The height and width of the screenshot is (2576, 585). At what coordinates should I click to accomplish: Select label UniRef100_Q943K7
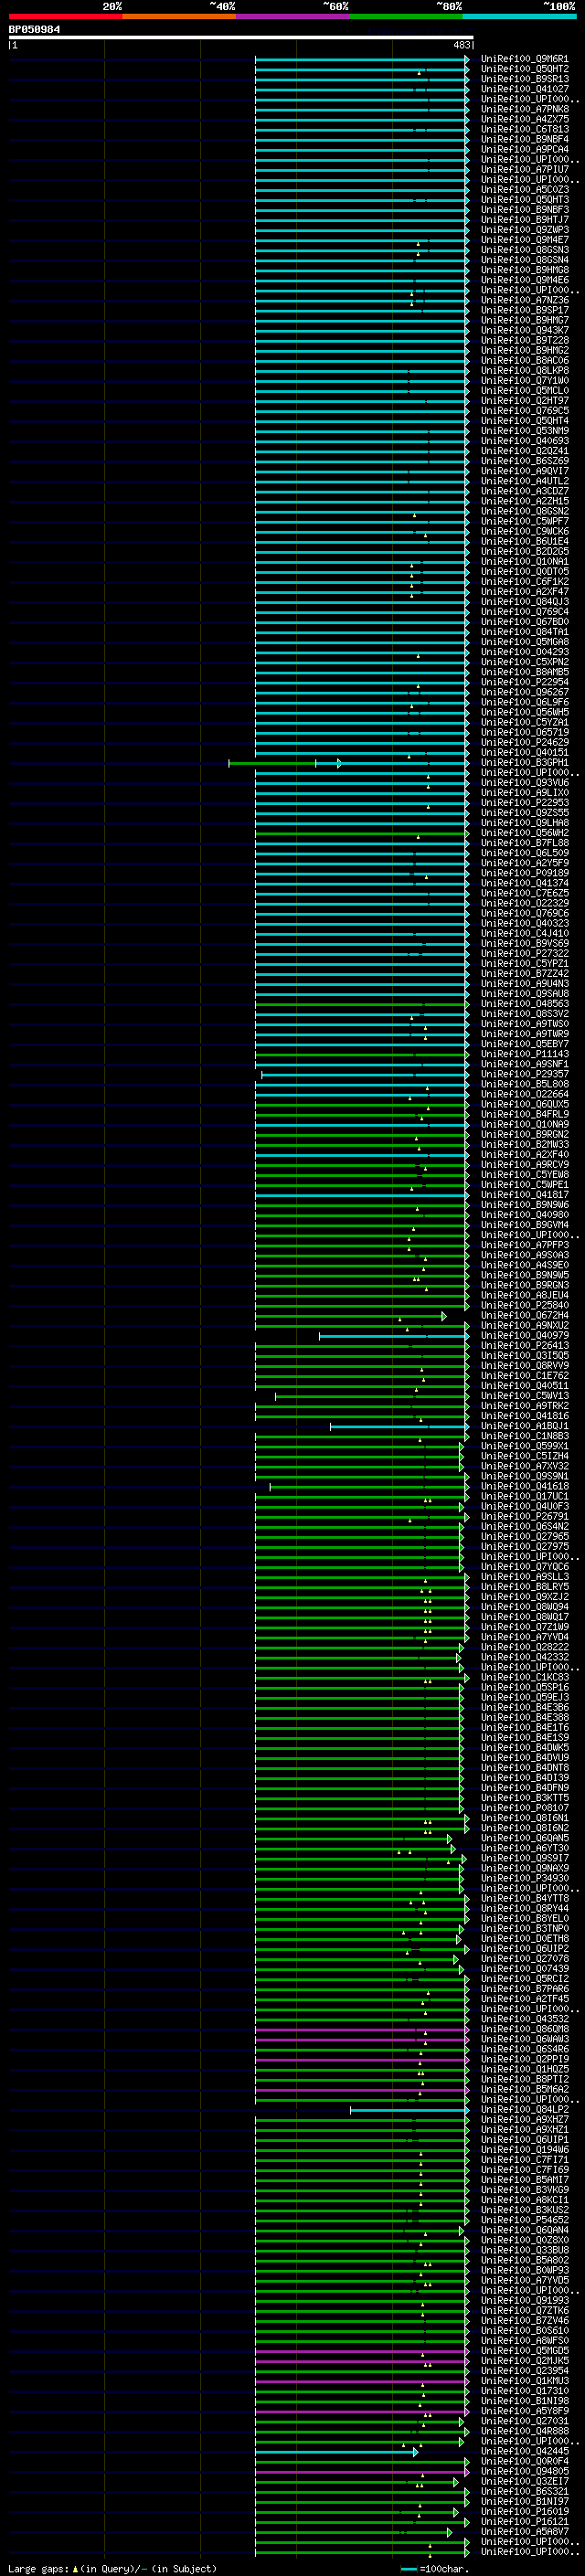pos(524,330)
